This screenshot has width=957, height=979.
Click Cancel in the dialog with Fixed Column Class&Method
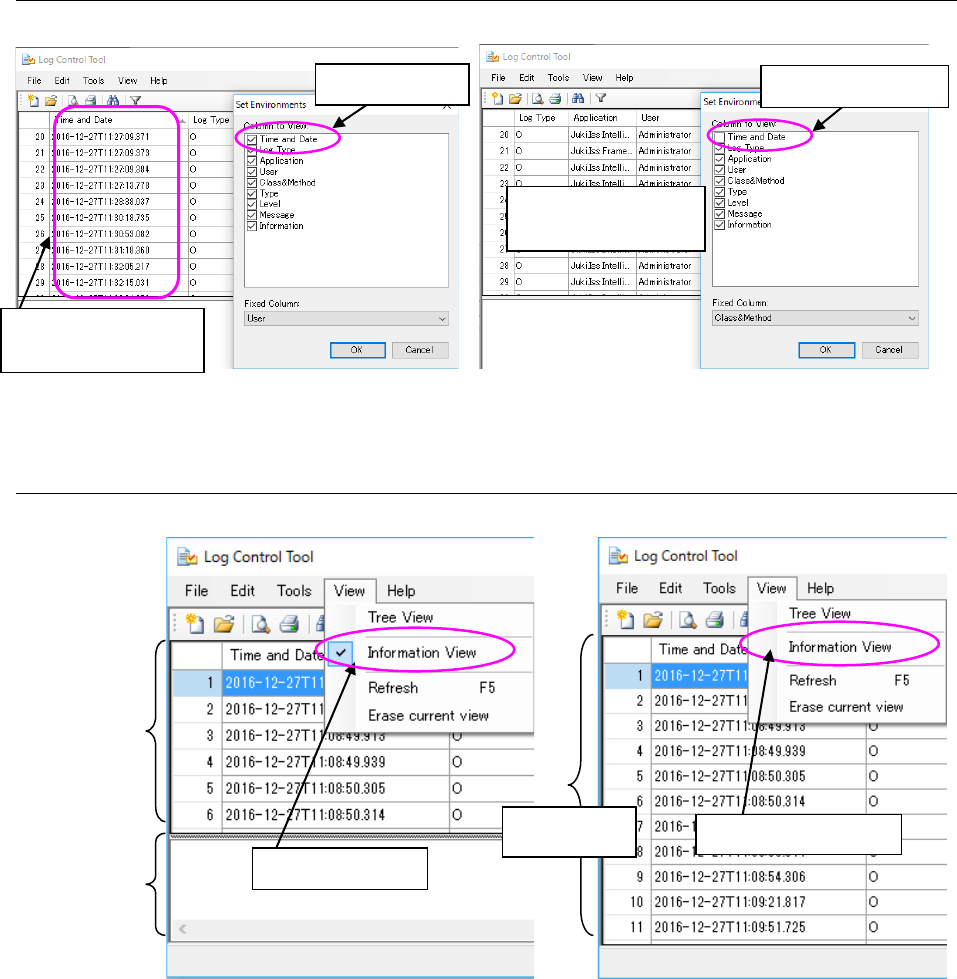click(889, 350)
